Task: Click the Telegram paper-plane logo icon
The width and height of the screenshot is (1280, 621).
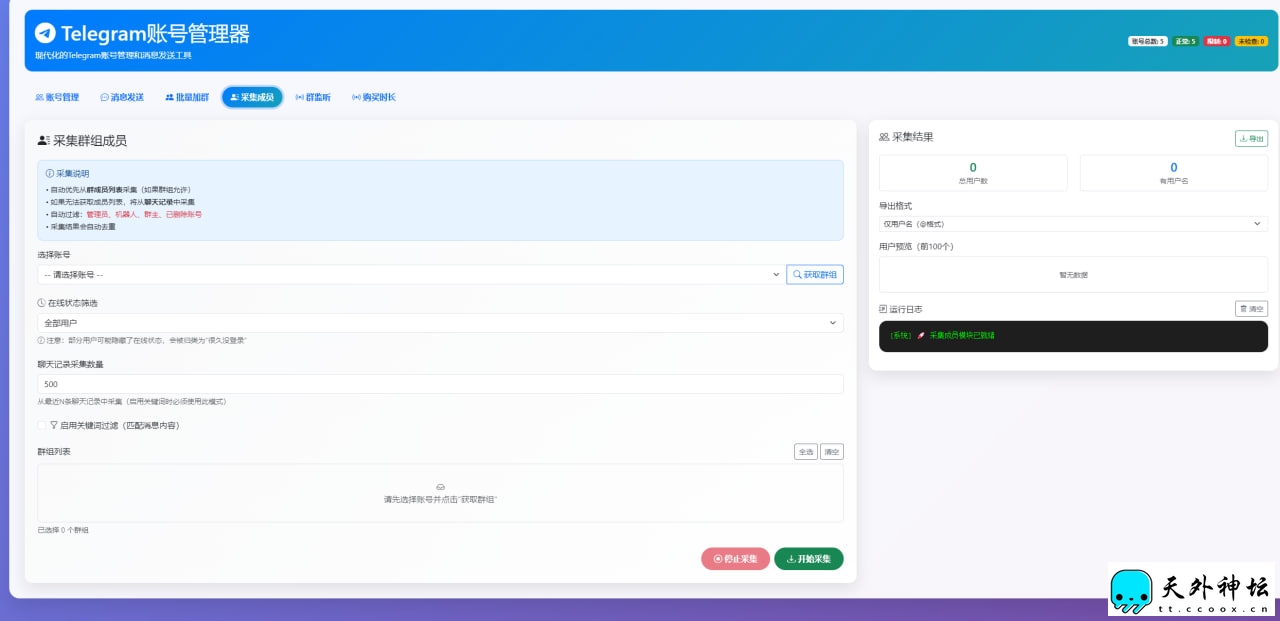Action: coord(45,33)
